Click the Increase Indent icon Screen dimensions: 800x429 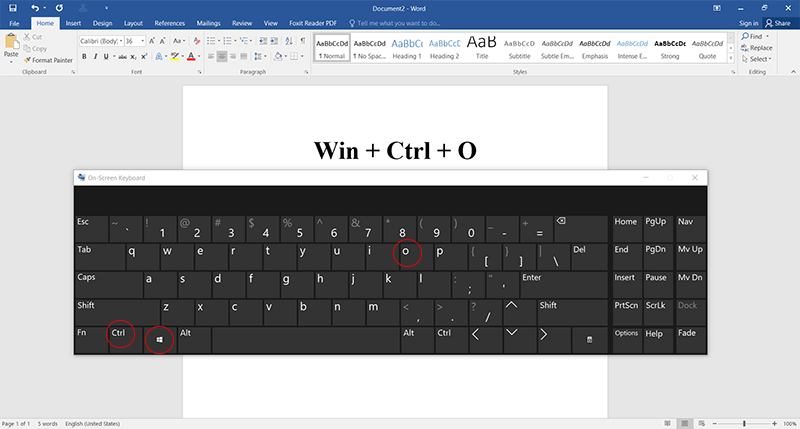tap(274, 41)
